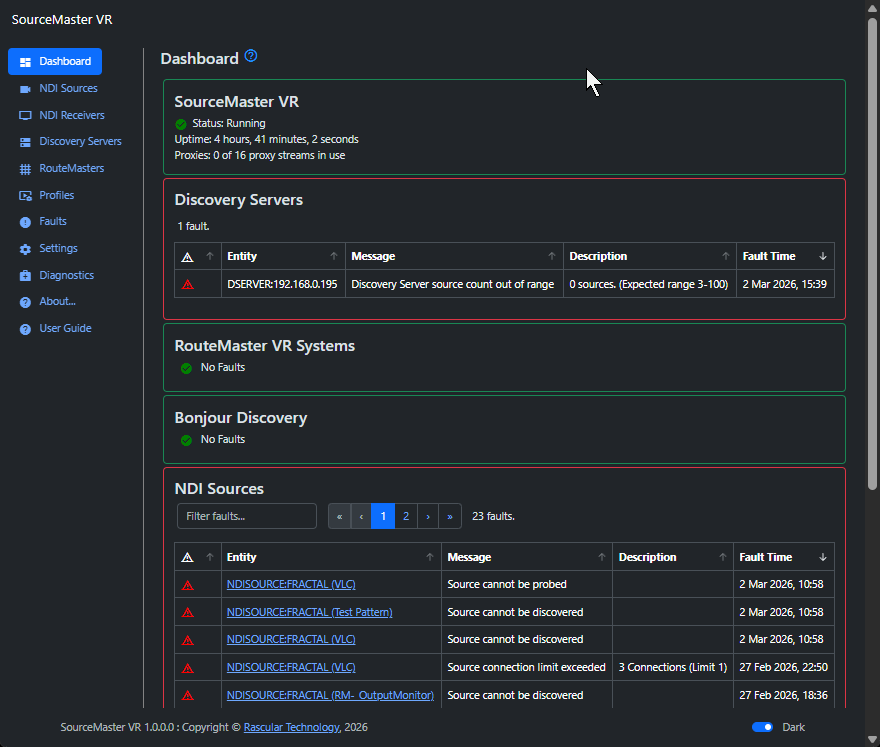Click the User Guide question icon in the sidebar

point(25,329)
